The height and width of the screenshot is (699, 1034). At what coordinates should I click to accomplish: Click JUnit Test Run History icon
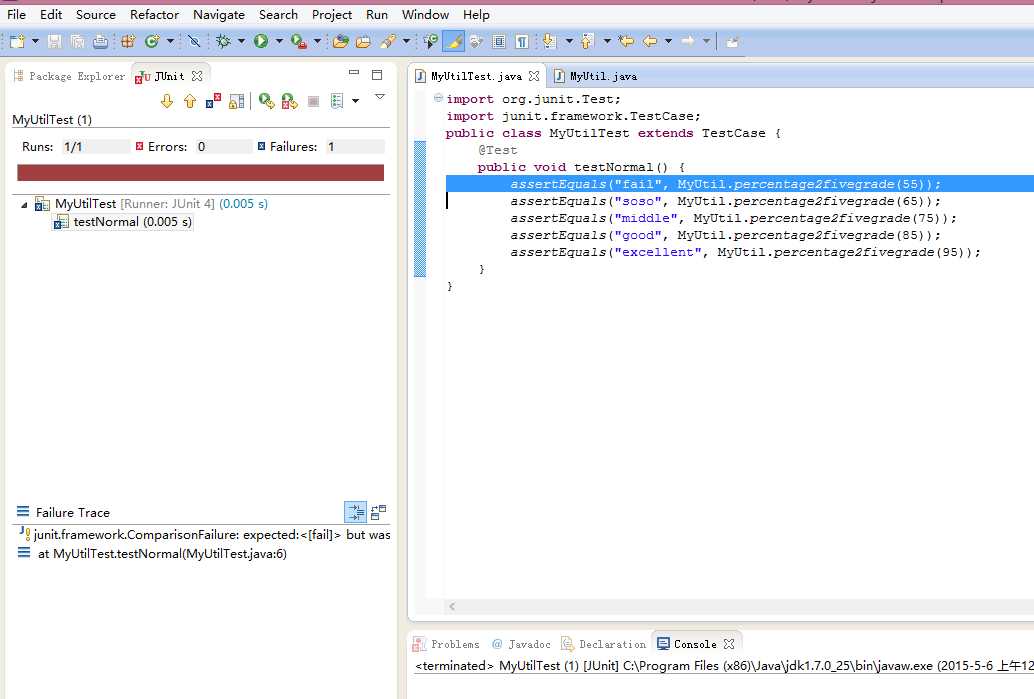[337, 101]
